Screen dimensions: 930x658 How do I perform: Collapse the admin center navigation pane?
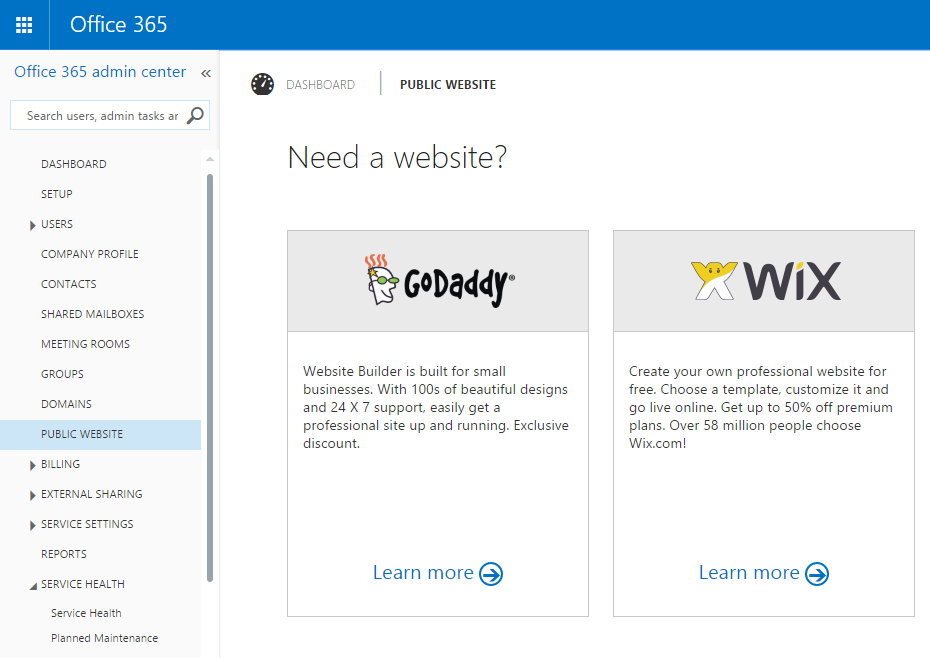click(206, 73)
